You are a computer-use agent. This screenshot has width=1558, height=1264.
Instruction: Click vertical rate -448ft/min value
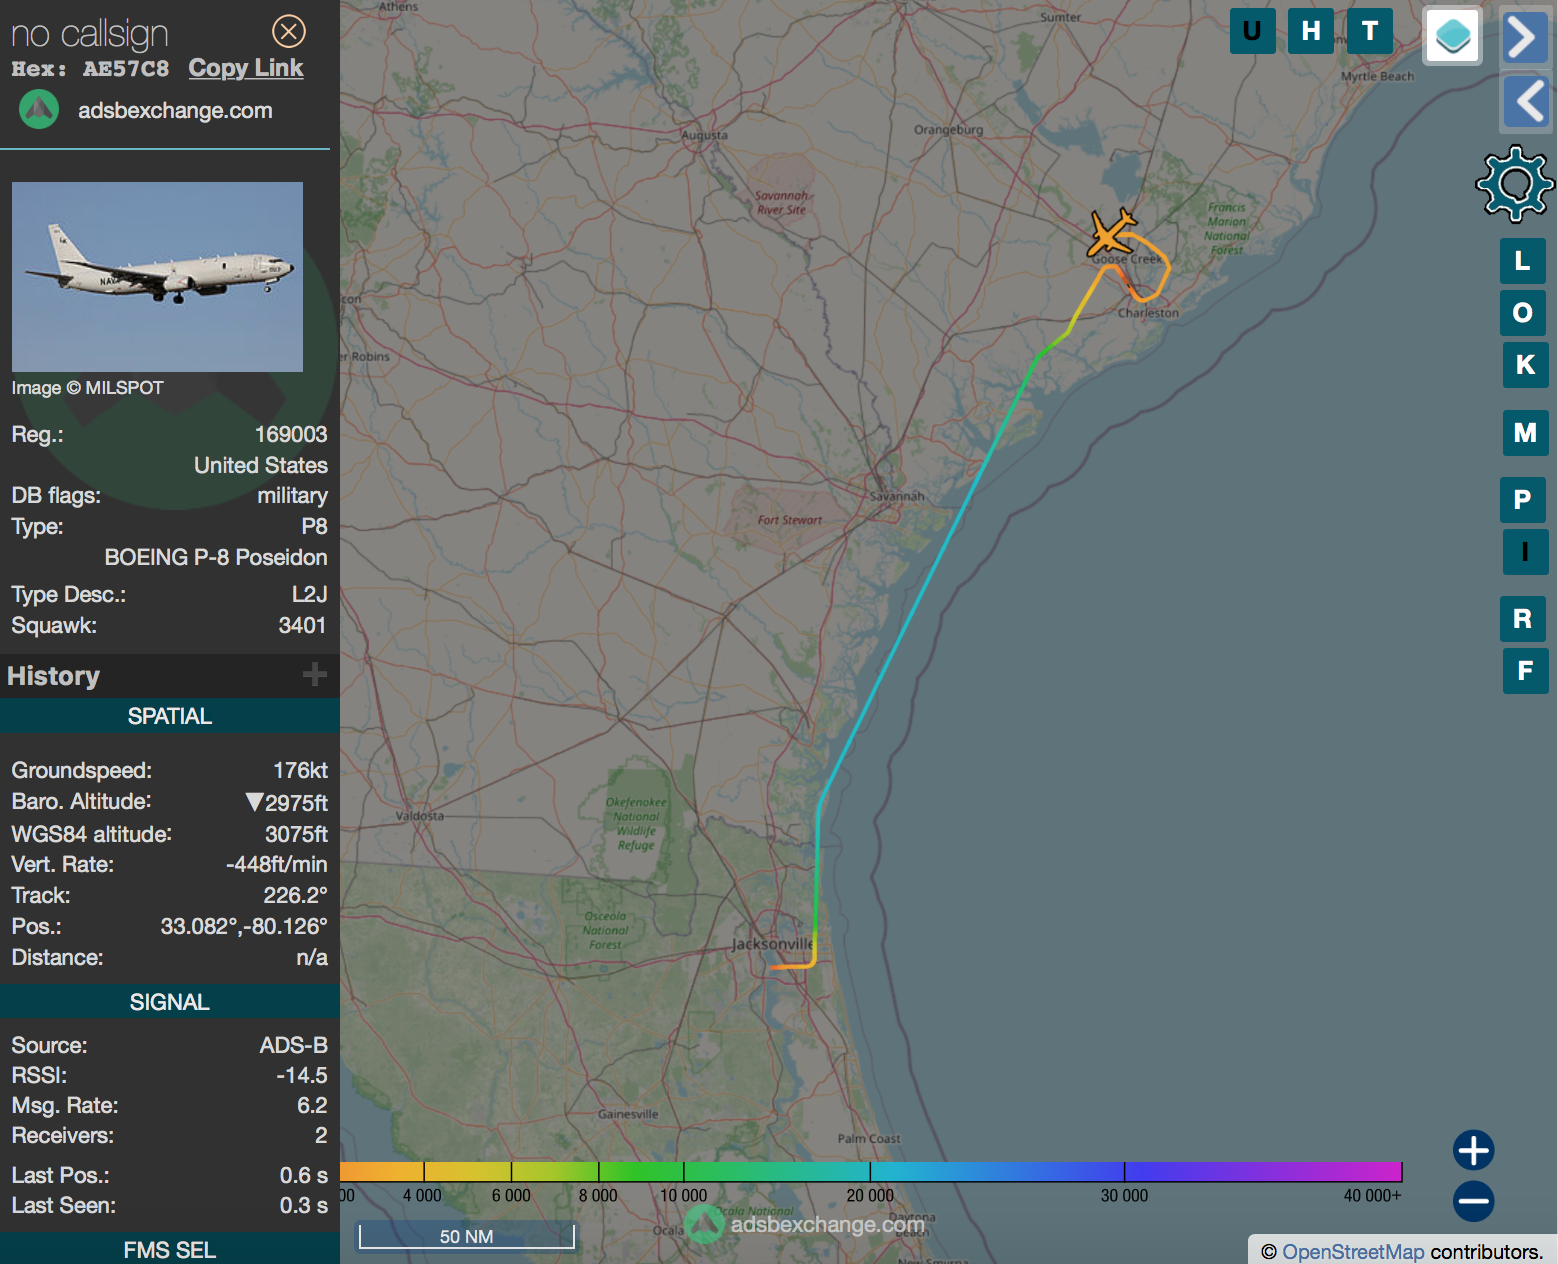(x=276, y=864)
